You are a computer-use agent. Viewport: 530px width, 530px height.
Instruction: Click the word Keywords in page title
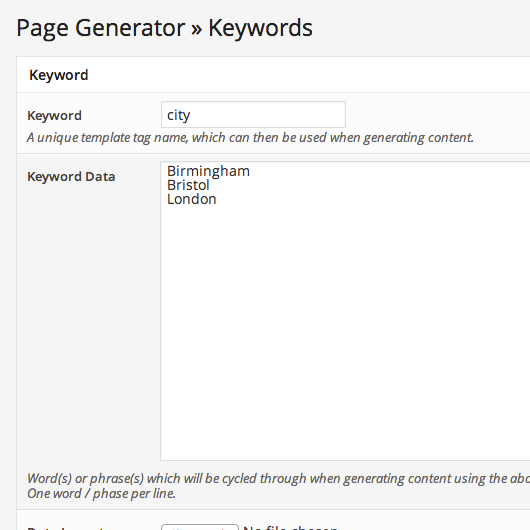[260, 28]
